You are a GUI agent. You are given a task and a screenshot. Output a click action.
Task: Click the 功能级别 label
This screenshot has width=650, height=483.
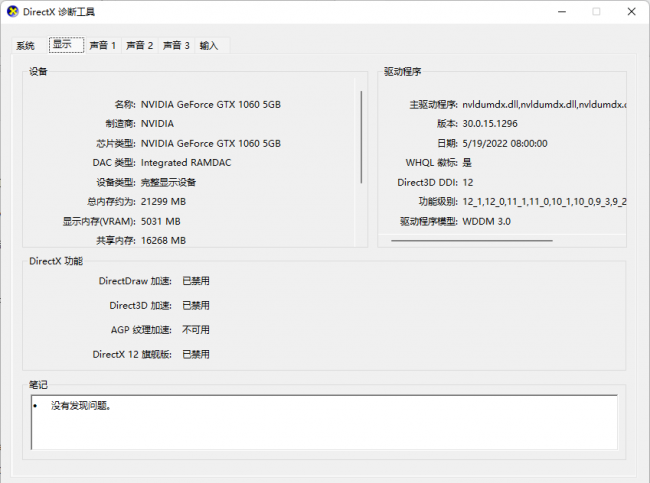click(x=438, y=202)
